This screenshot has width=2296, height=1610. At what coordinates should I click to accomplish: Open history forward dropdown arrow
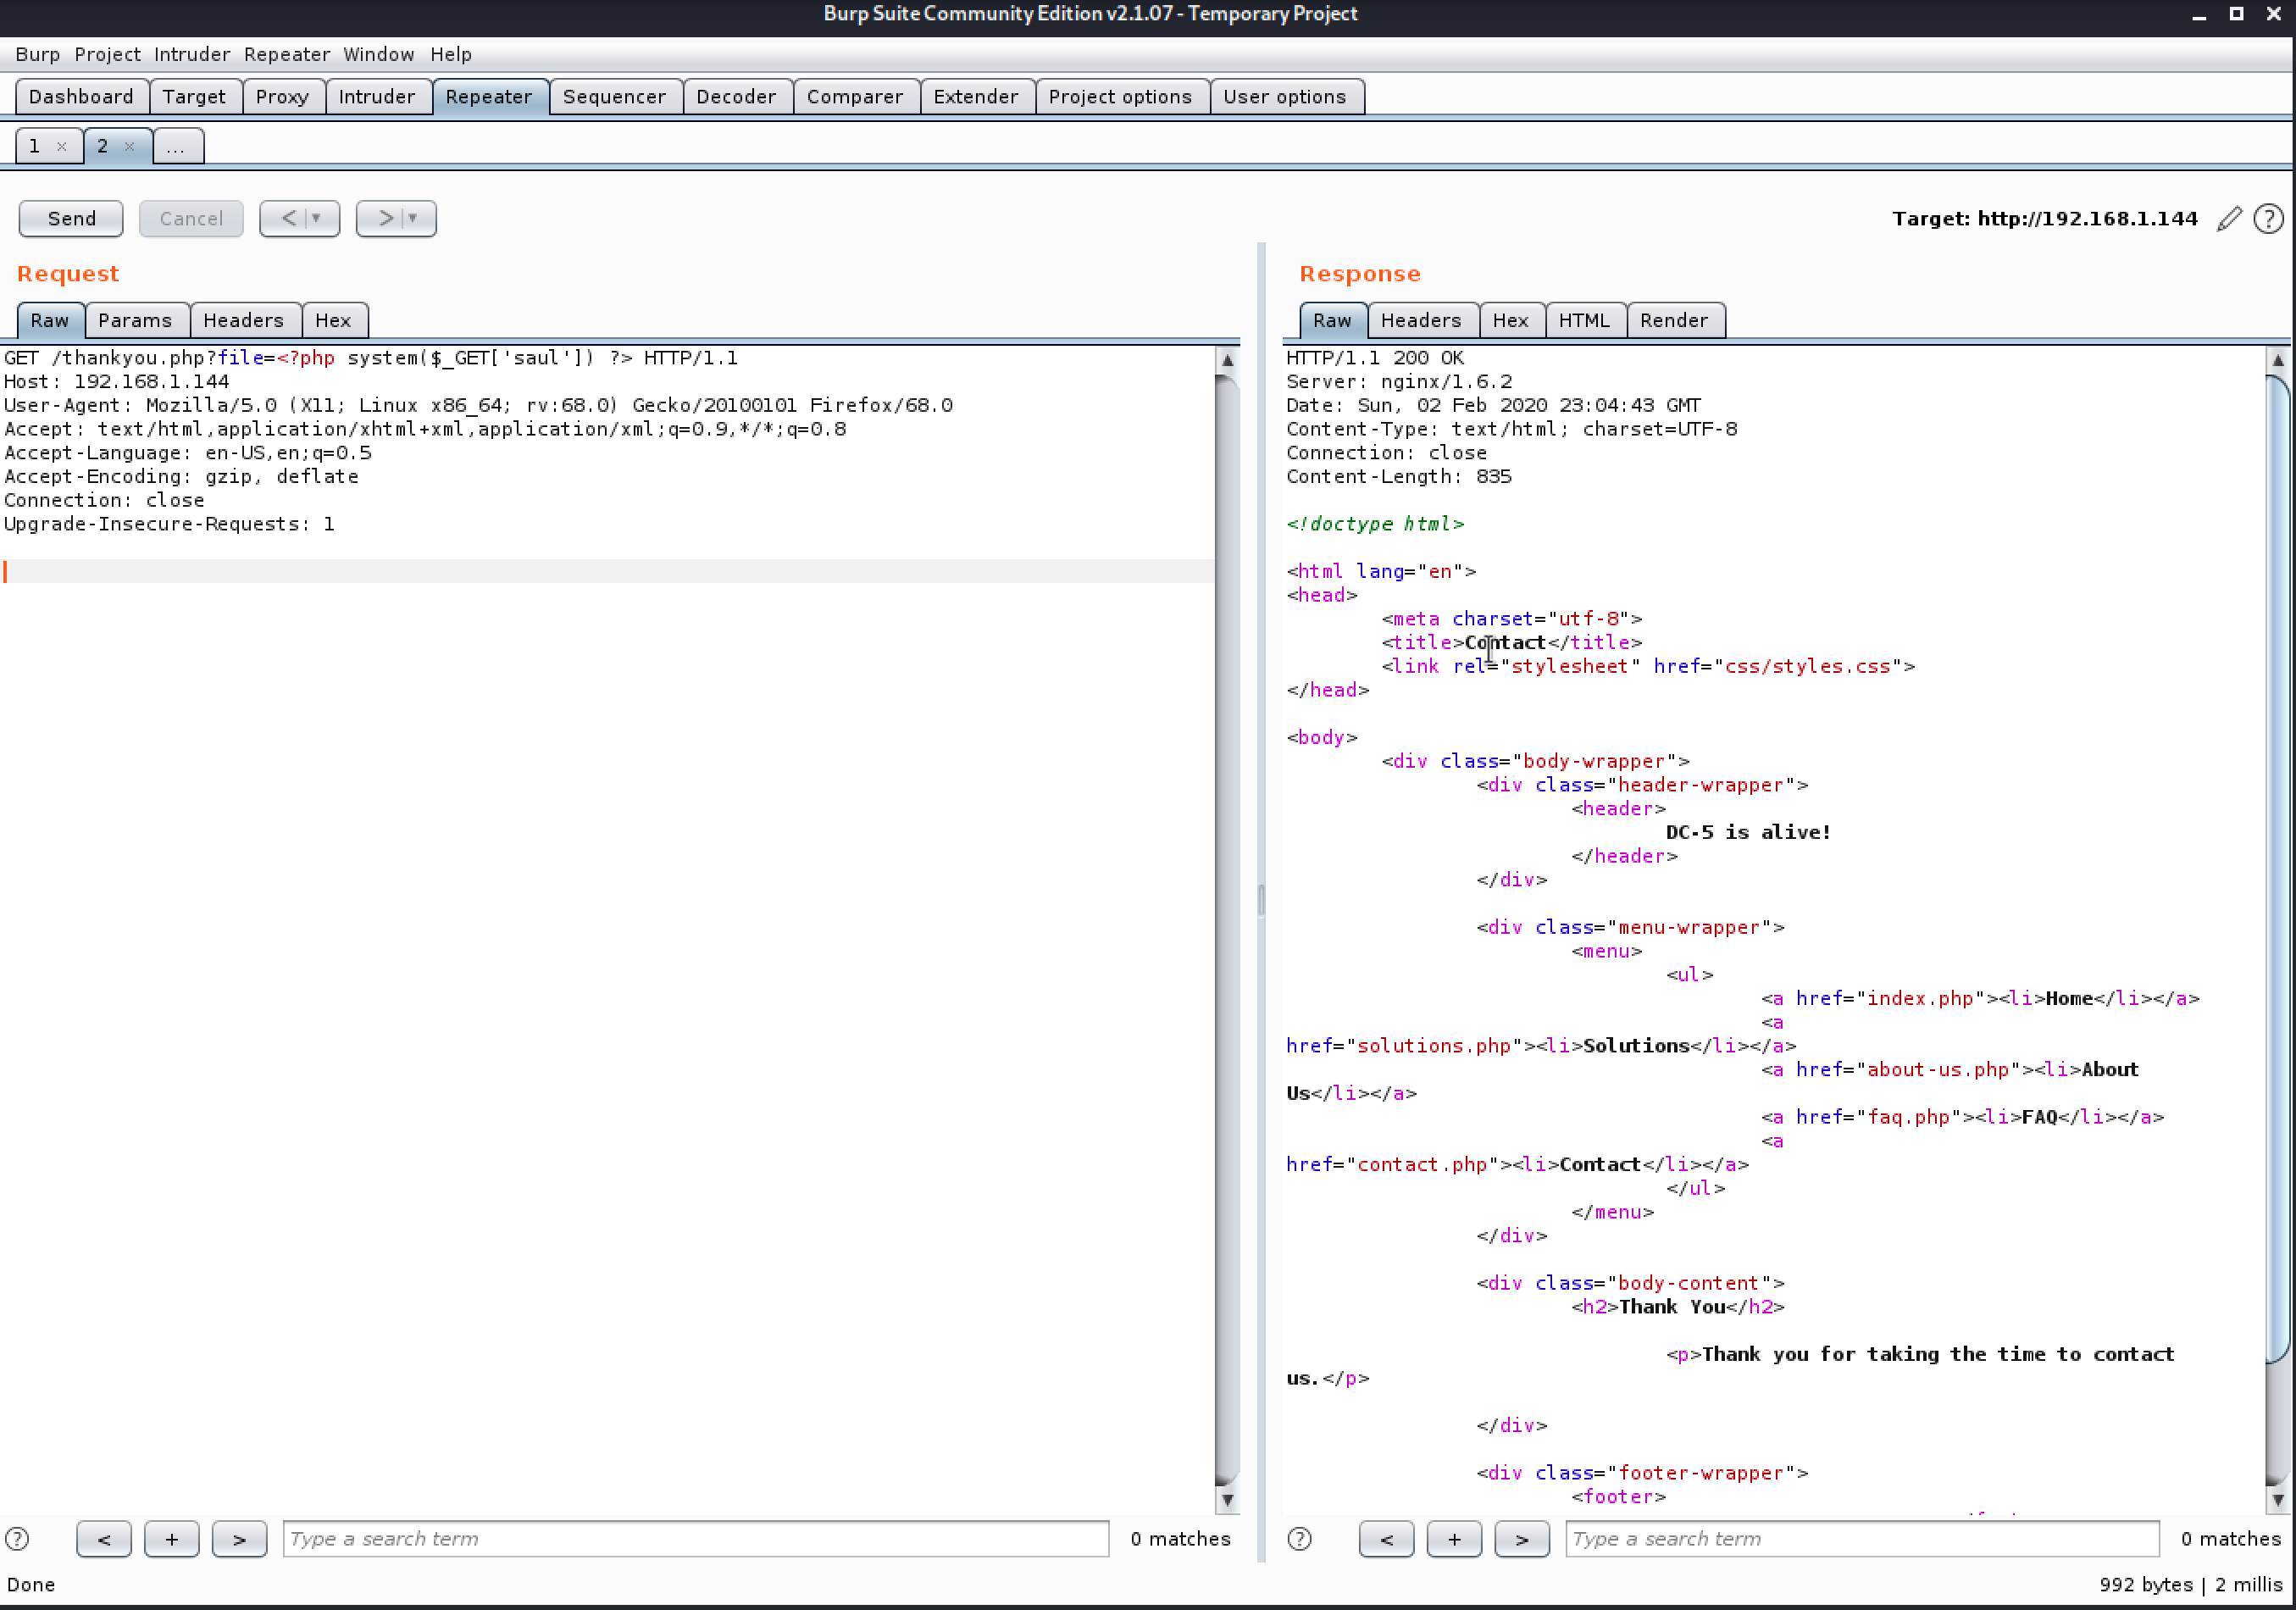[x=413, y=218]
